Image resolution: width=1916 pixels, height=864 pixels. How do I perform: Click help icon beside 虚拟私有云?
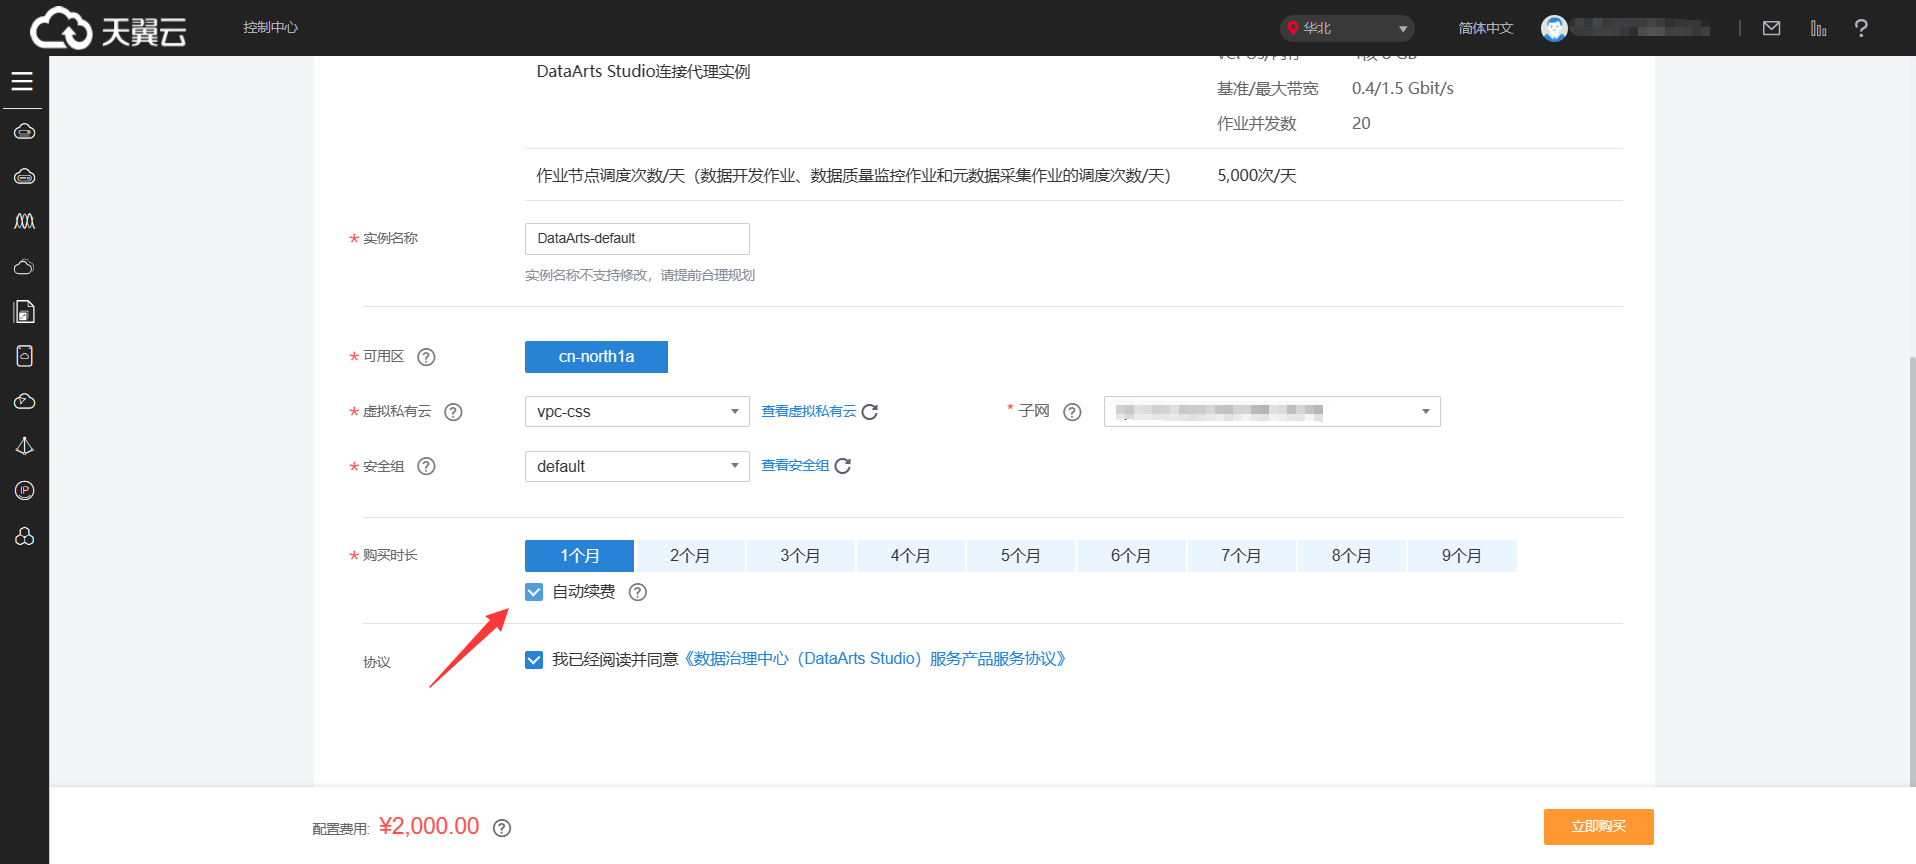tap(453, 412)
